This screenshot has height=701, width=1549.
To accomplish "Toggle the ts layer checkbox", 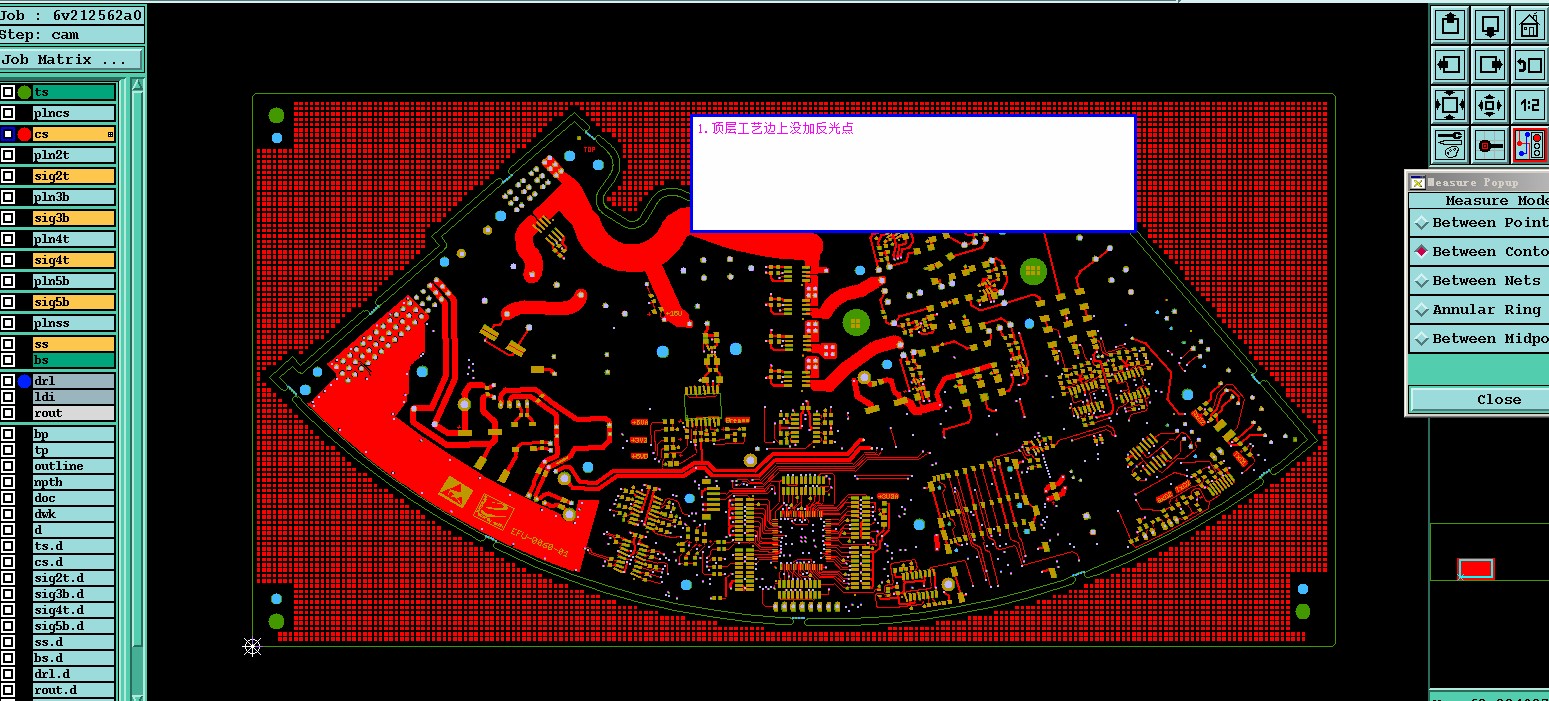I will point(8,92).
